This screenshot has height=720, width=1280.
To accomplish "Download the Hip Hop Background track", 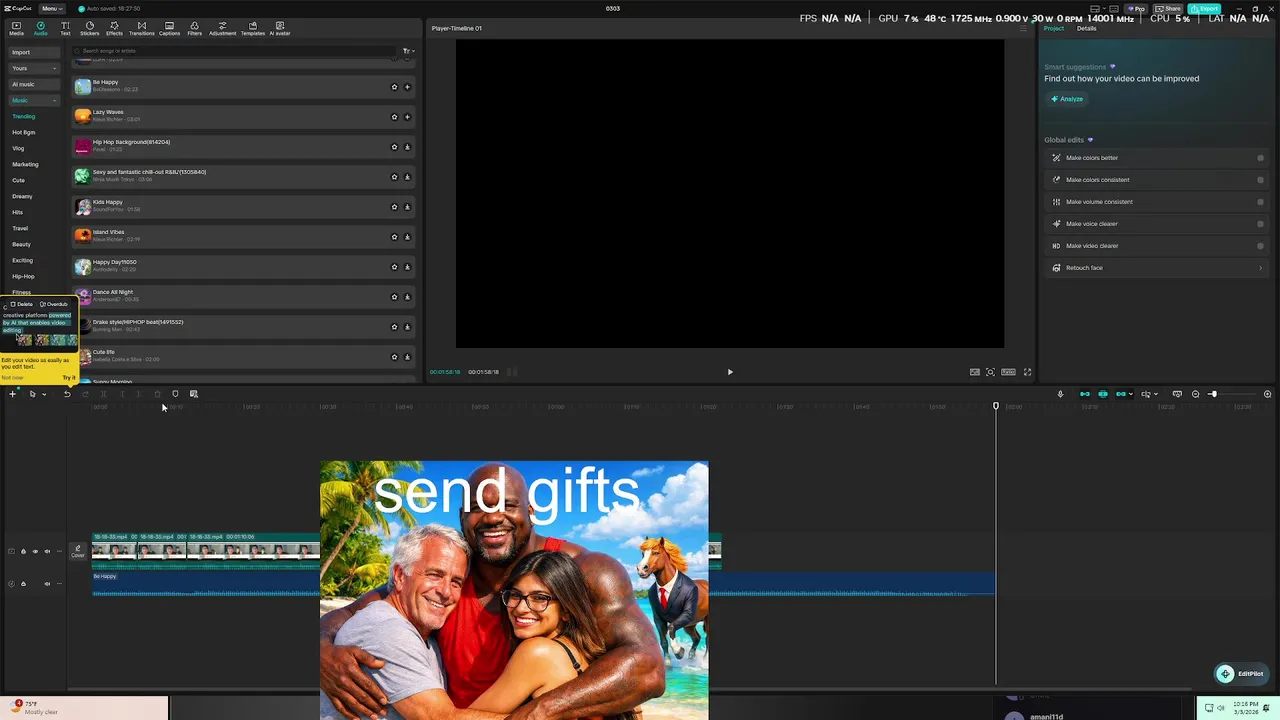I will click(x=407, y=147).
